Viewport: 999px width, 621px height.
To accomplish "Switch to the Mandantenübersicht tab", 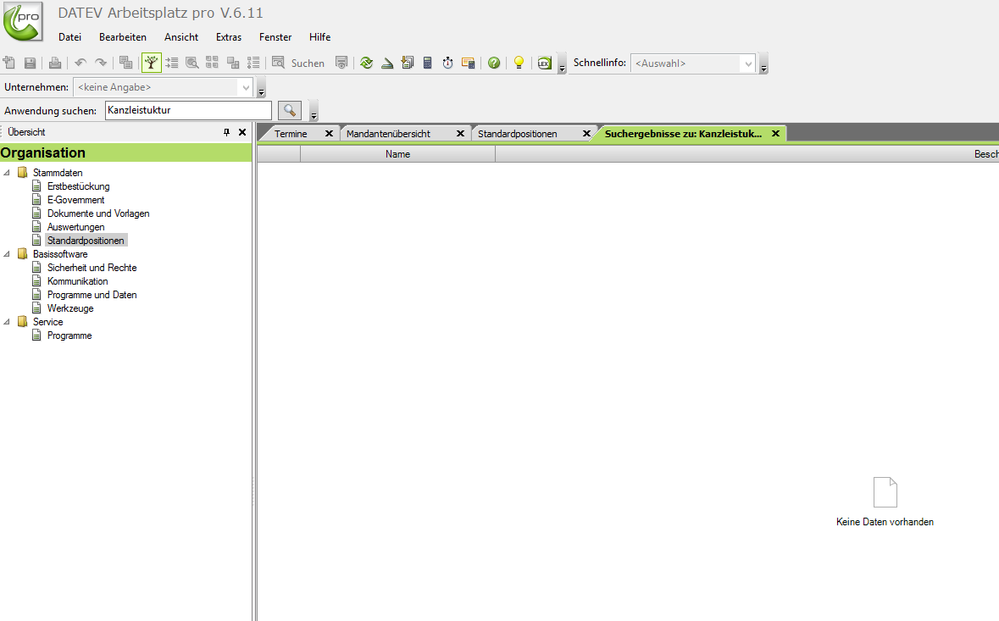I will [x=389, y=134].
